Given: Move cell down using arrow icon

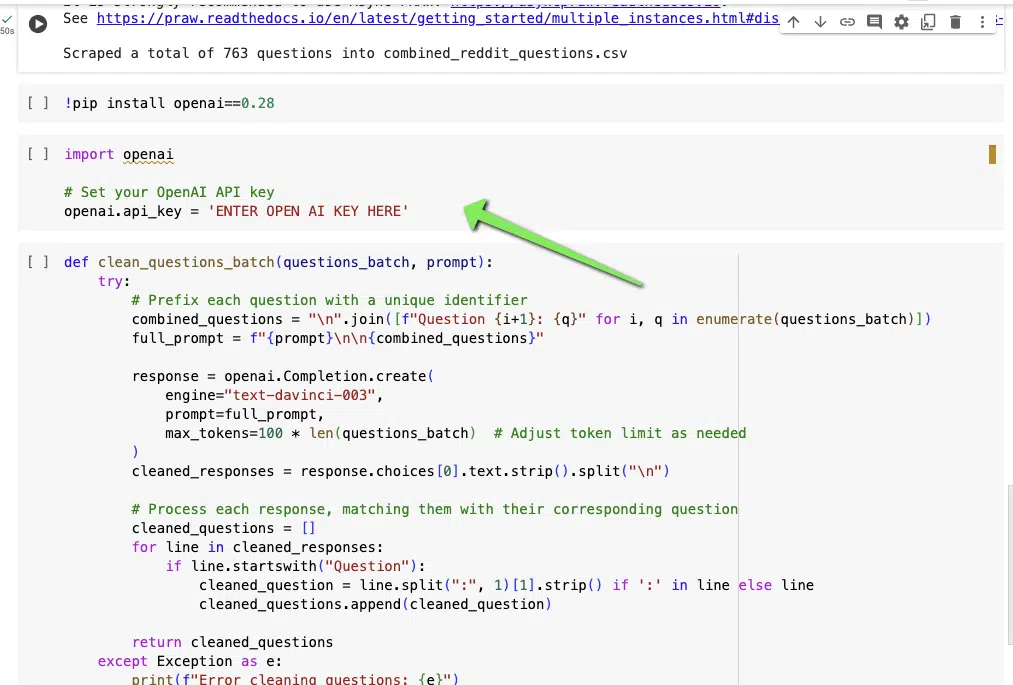Looking at the screenshot, I should pyautogui.click(x=820, y=22).
